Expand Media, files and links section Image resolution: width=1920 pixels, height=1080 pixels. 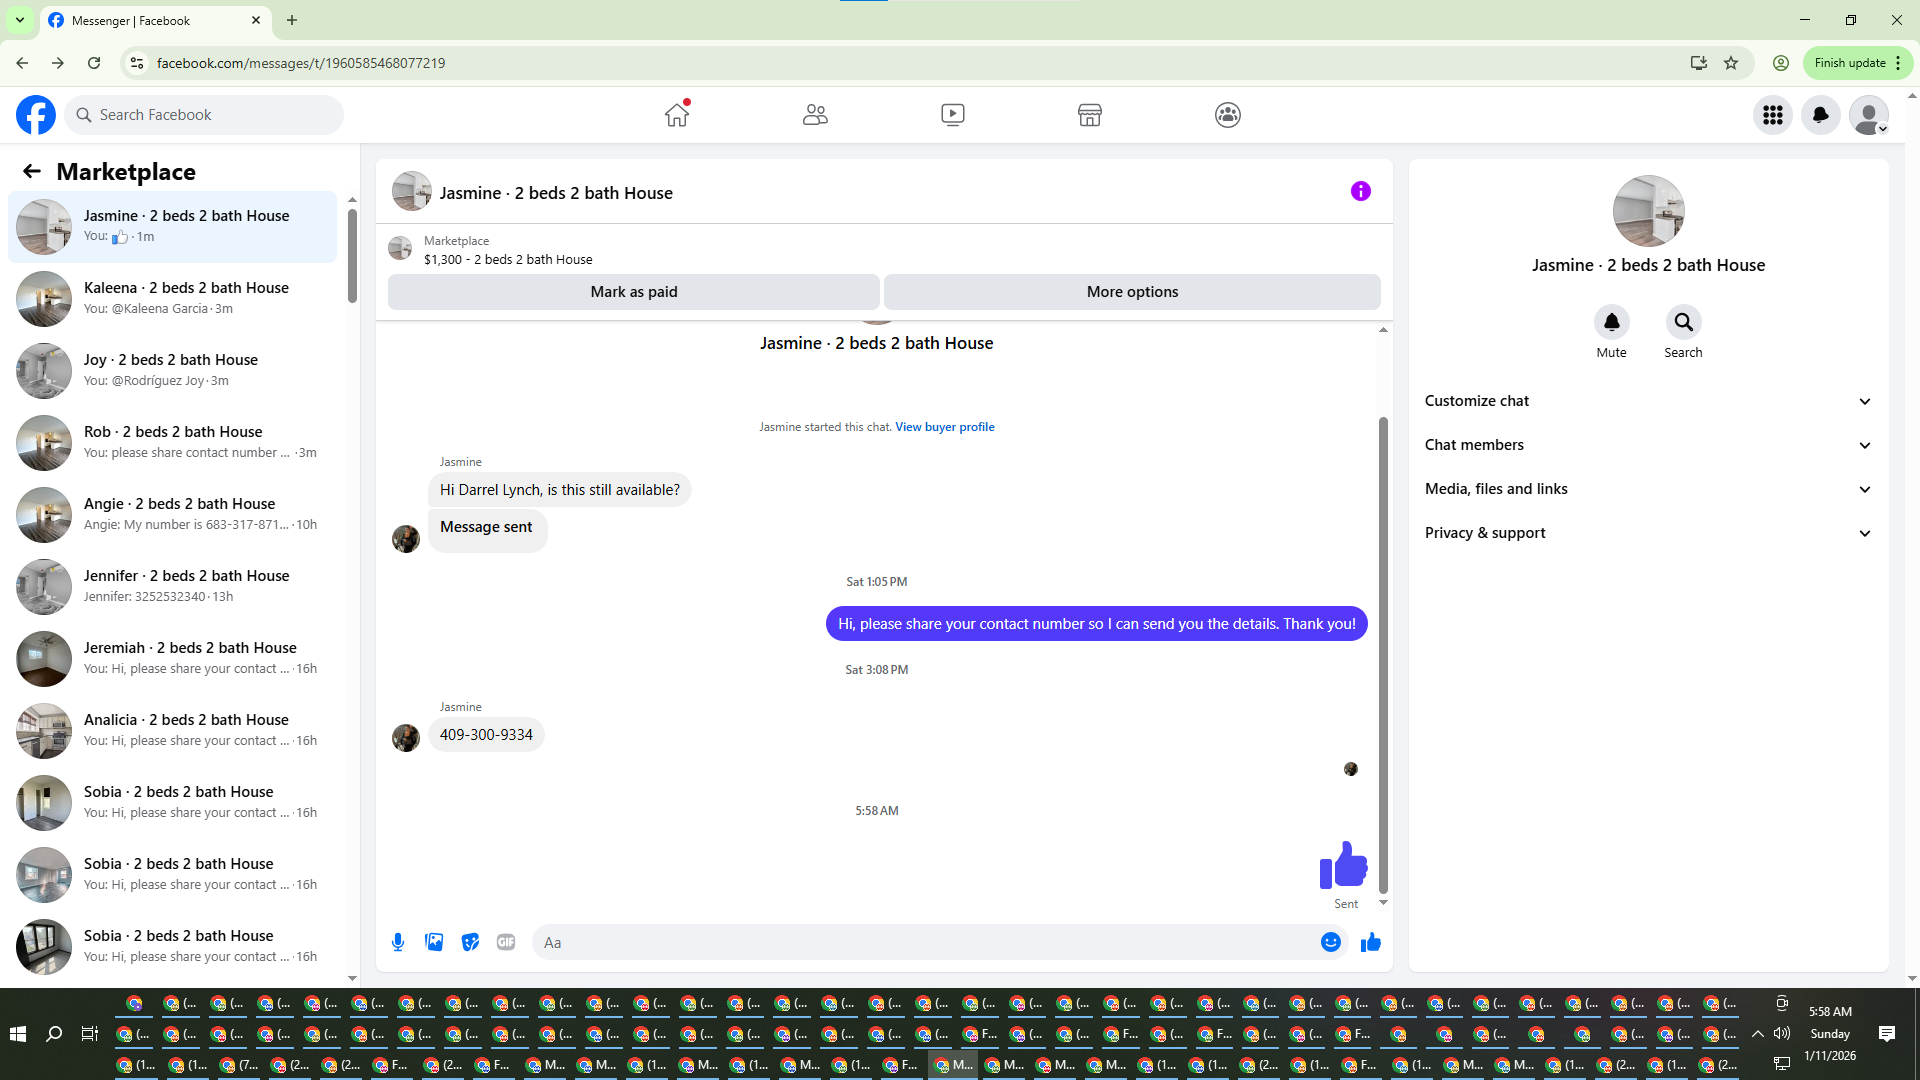point(1648,489)
